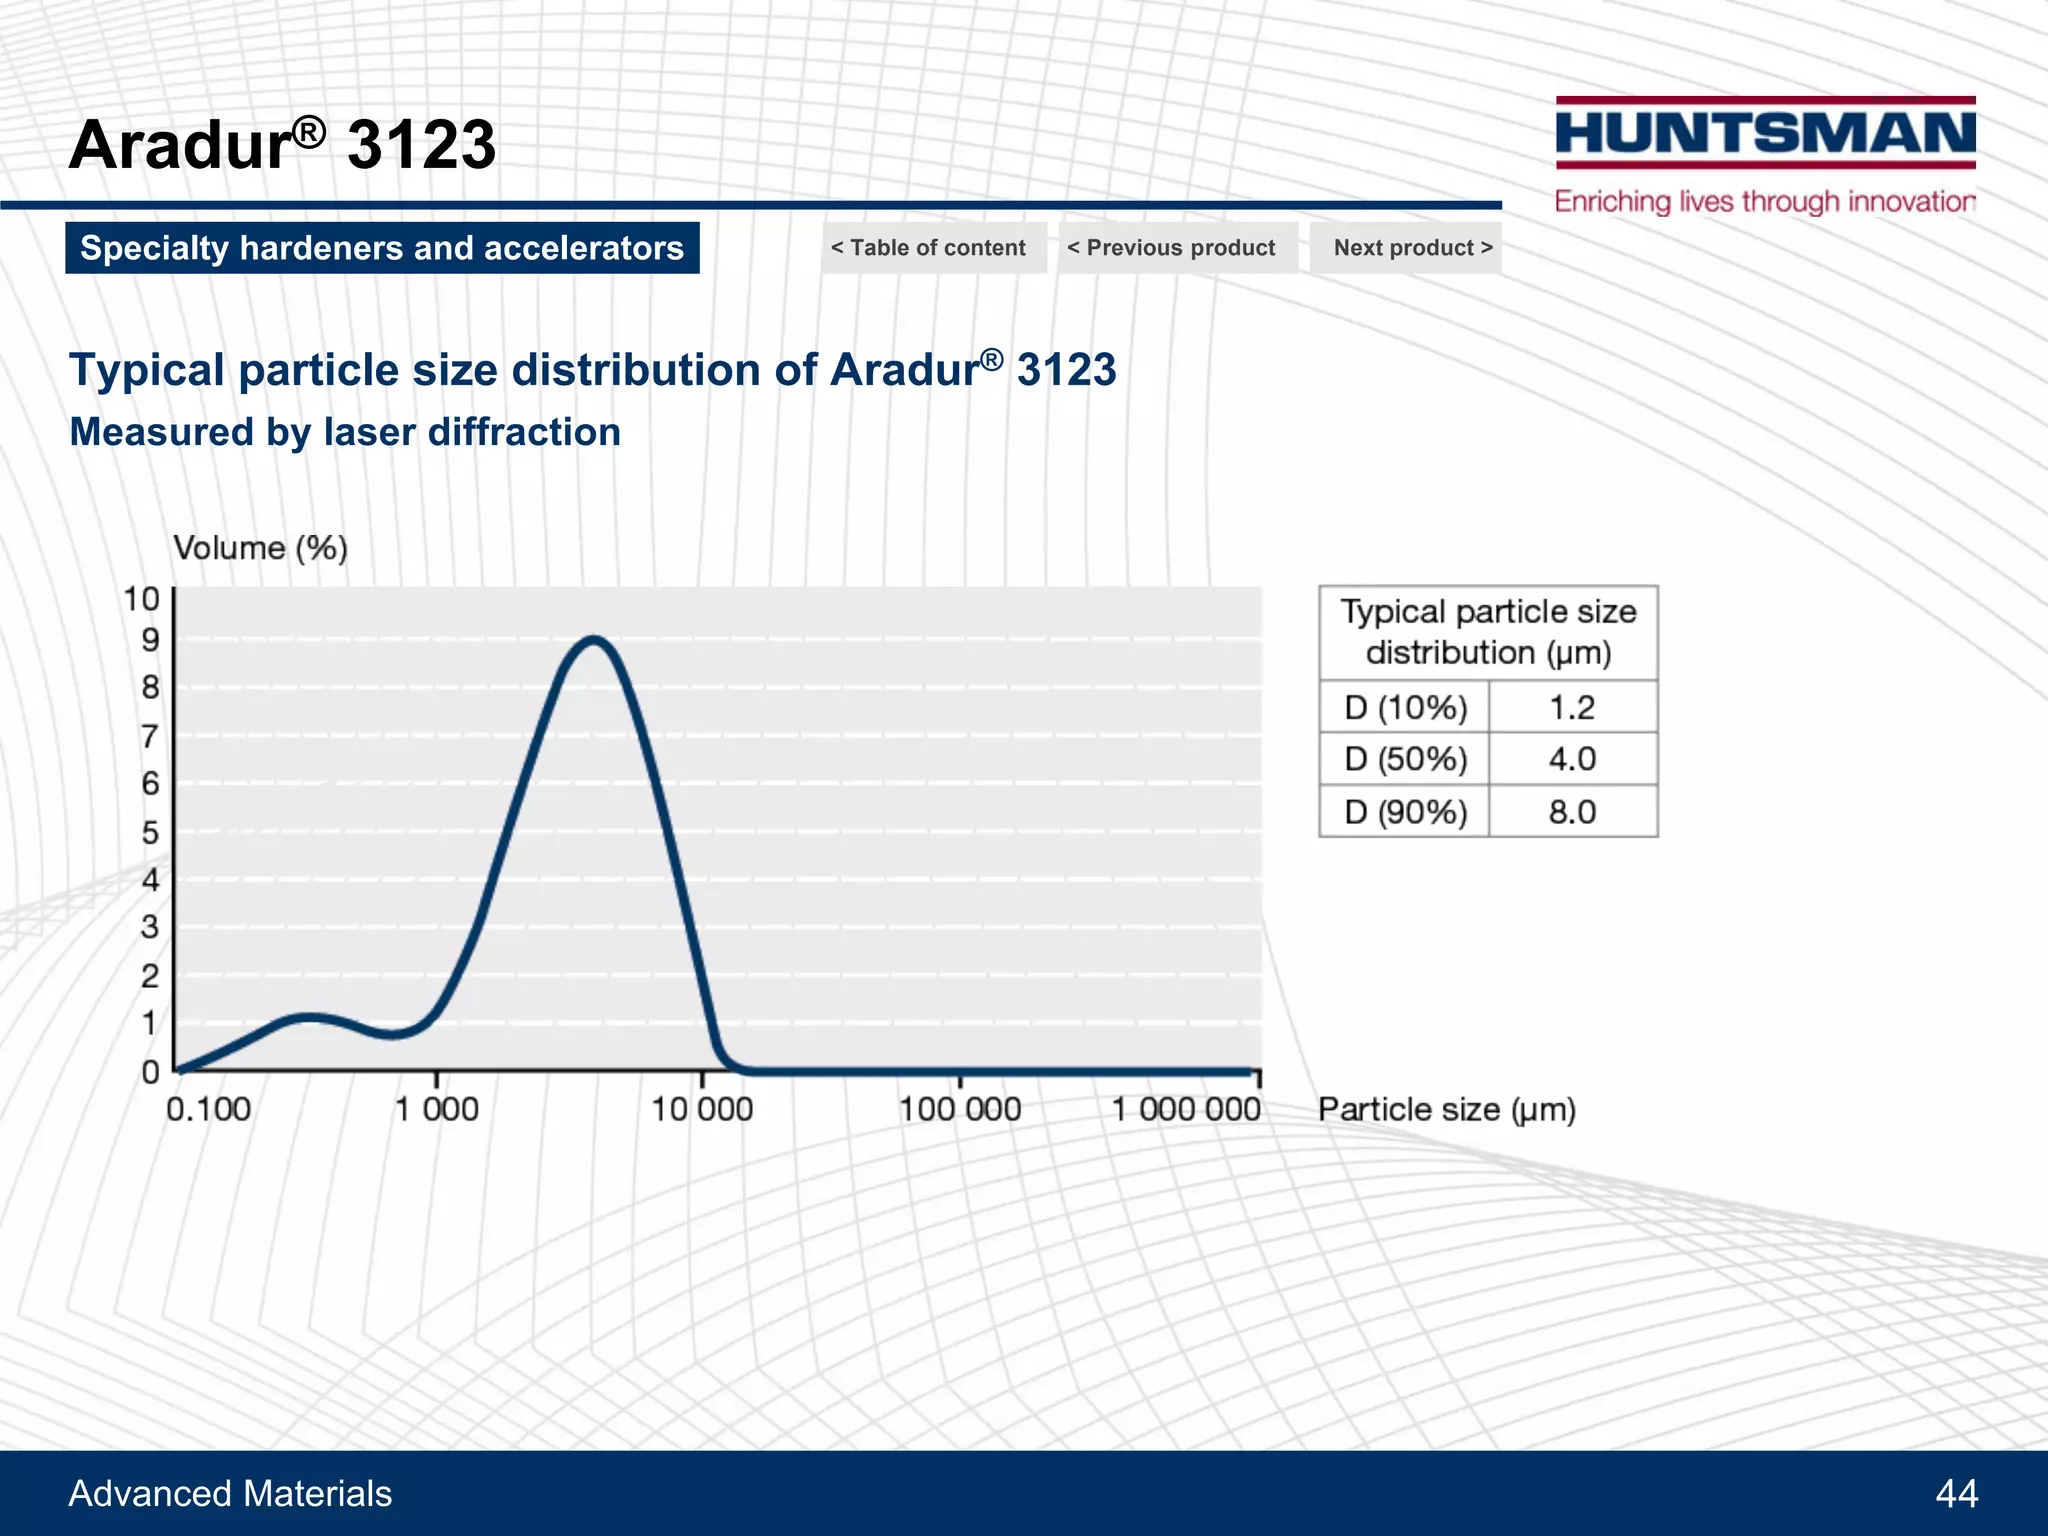Click the 10 000 x-axis tick label
Image resolution: width=2048 pixels, height=1536 pixels.
coord(702,1110)
